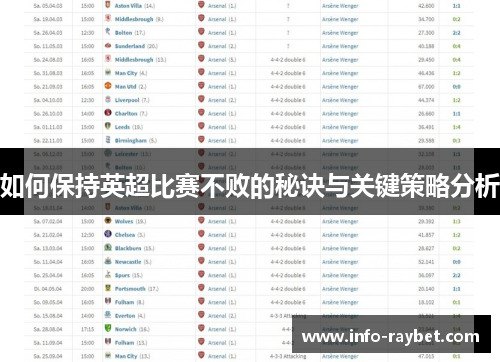Viewport: 500px width, 362px height.
Task: Open the 1:4 result for Leeds match
Action: [x=456, y=127]
